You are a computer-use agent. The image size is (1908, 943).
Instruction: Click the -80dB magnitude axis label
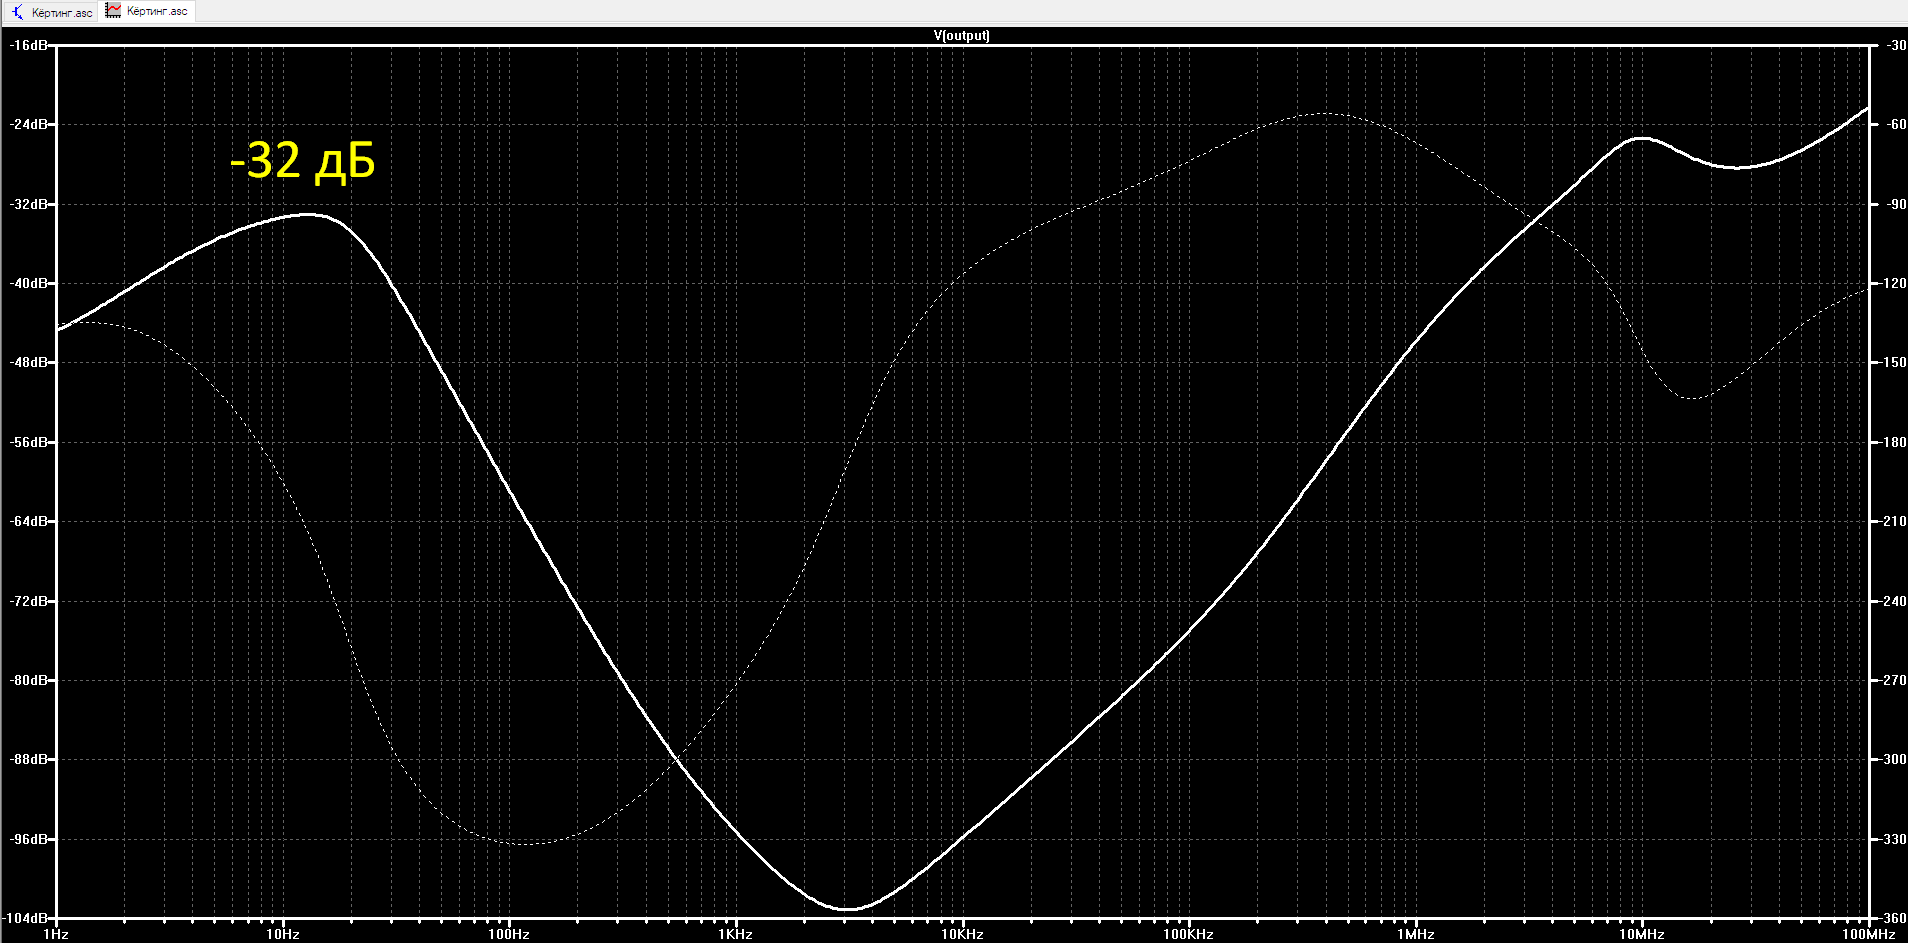coord(28,680)
